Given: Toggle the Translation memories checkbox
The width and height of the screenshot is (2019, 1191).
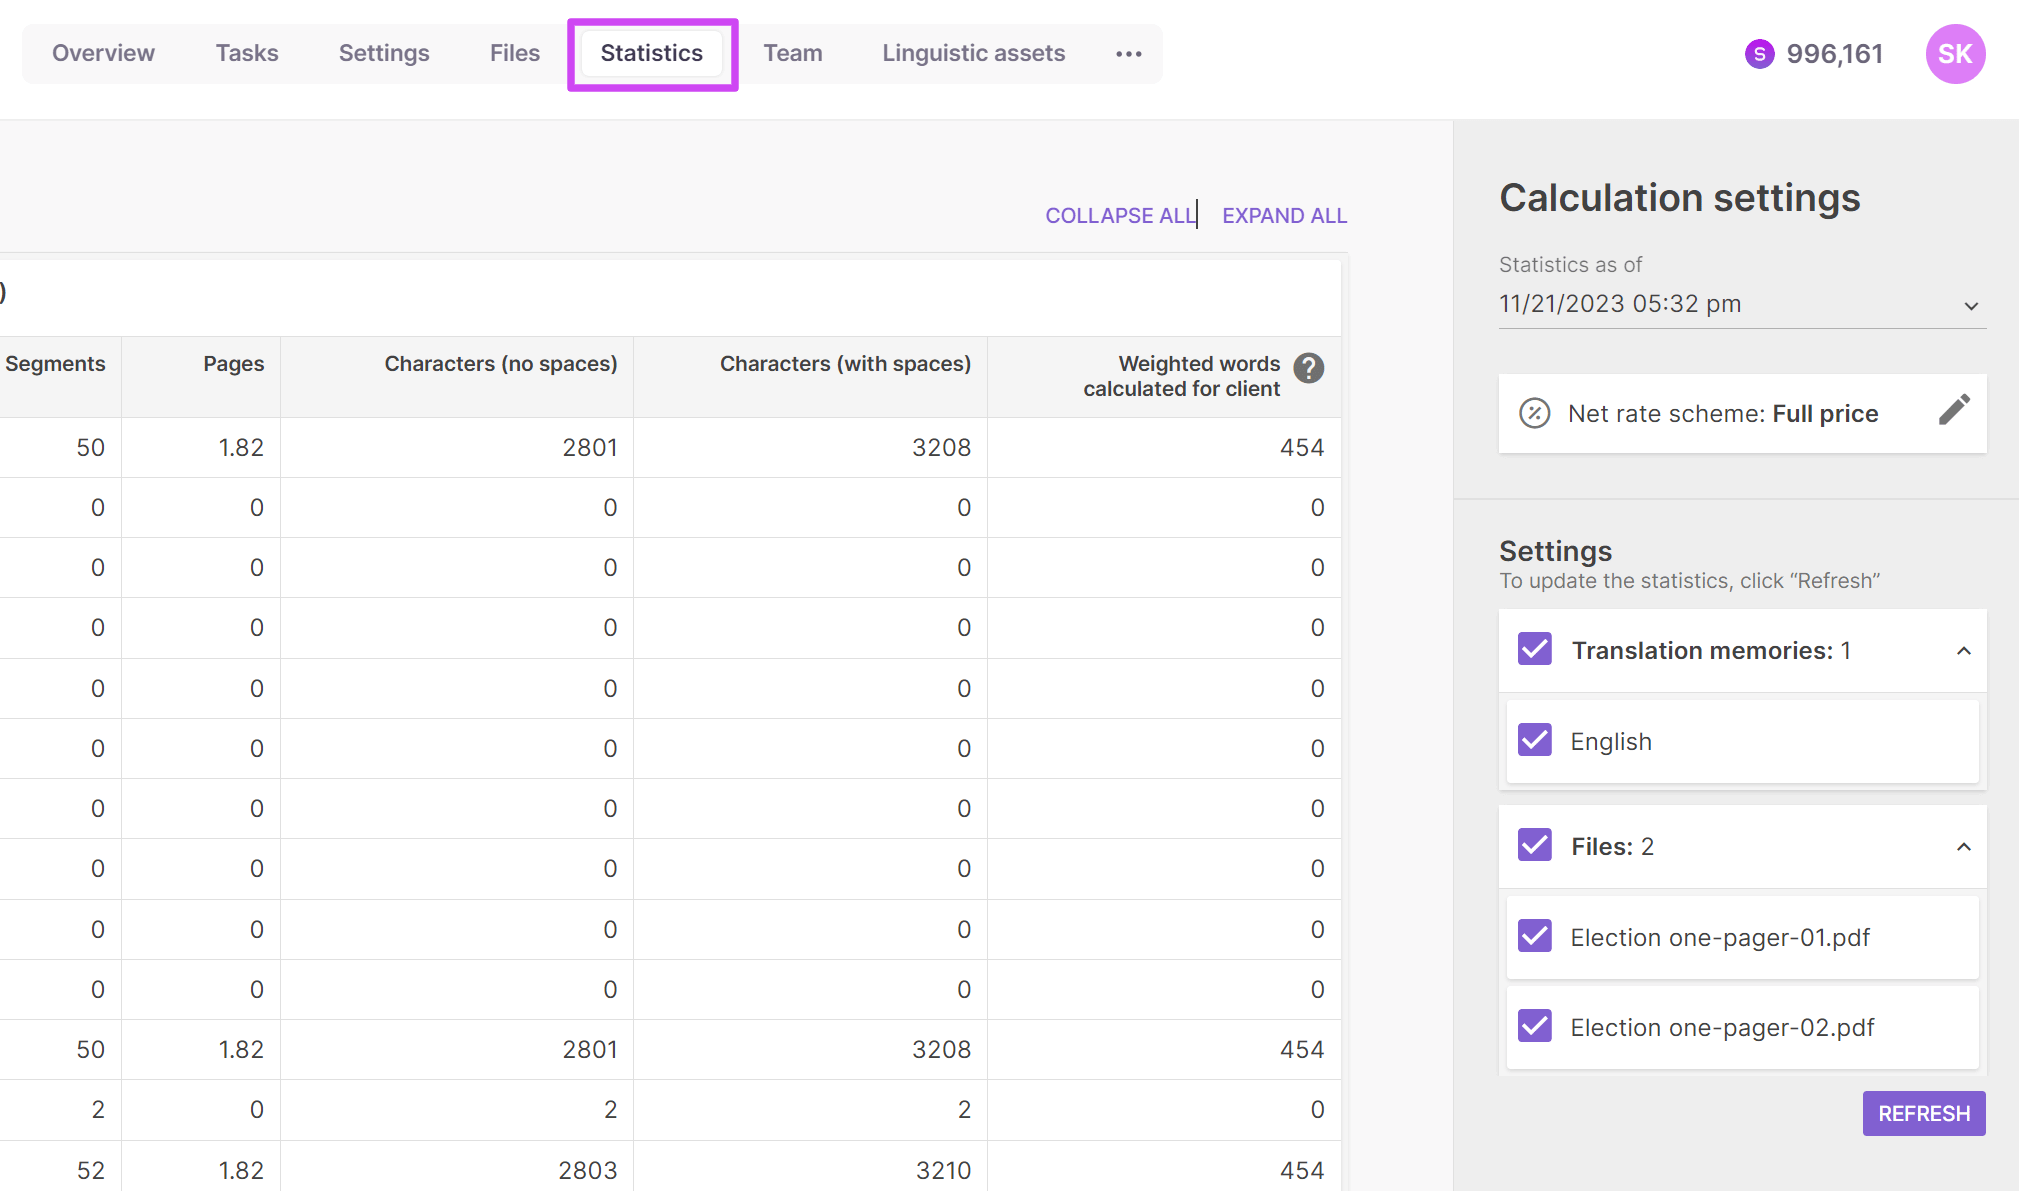Looking at the screenshot, I should click(1535, 649).
